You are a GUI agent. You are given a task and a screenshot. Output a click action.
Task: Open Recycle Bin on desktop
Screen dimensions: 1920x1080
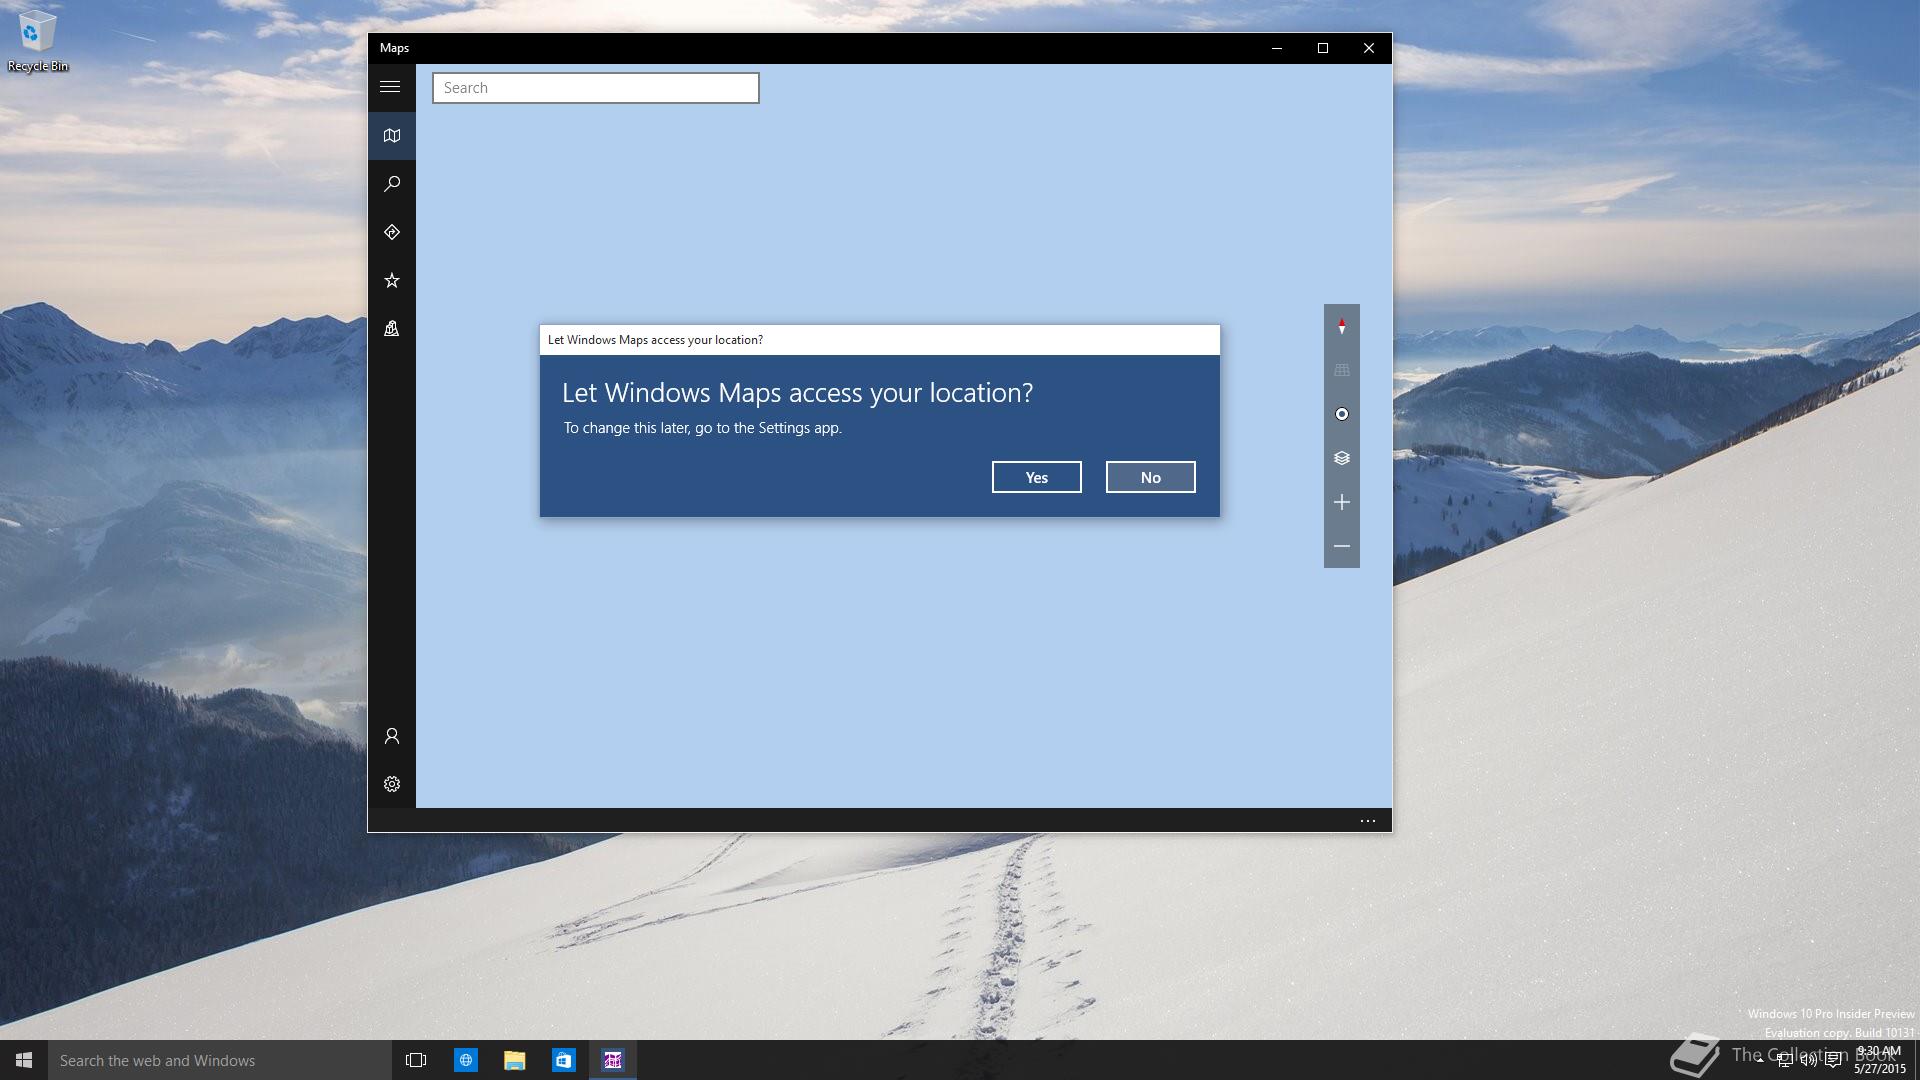click(37, 42)
